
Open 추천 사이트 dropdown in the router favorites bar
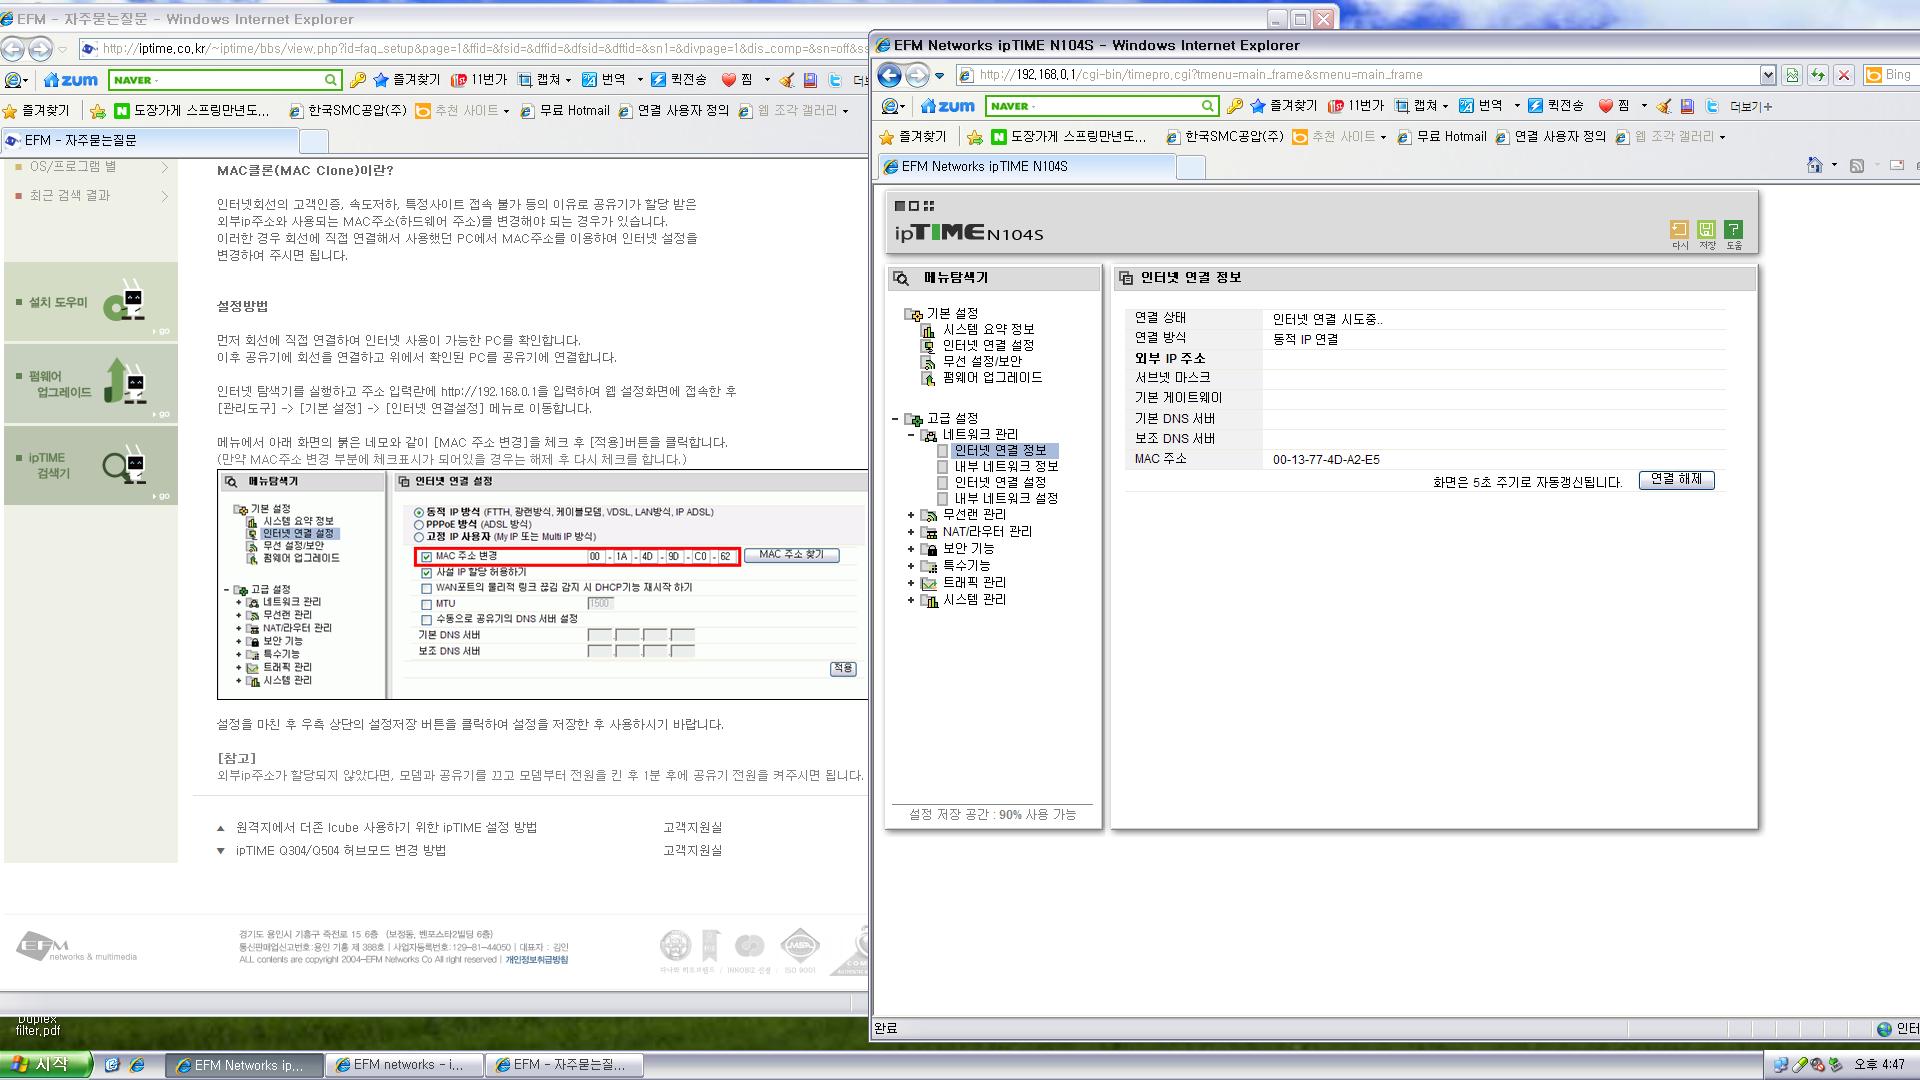[x=1340, y=137]
